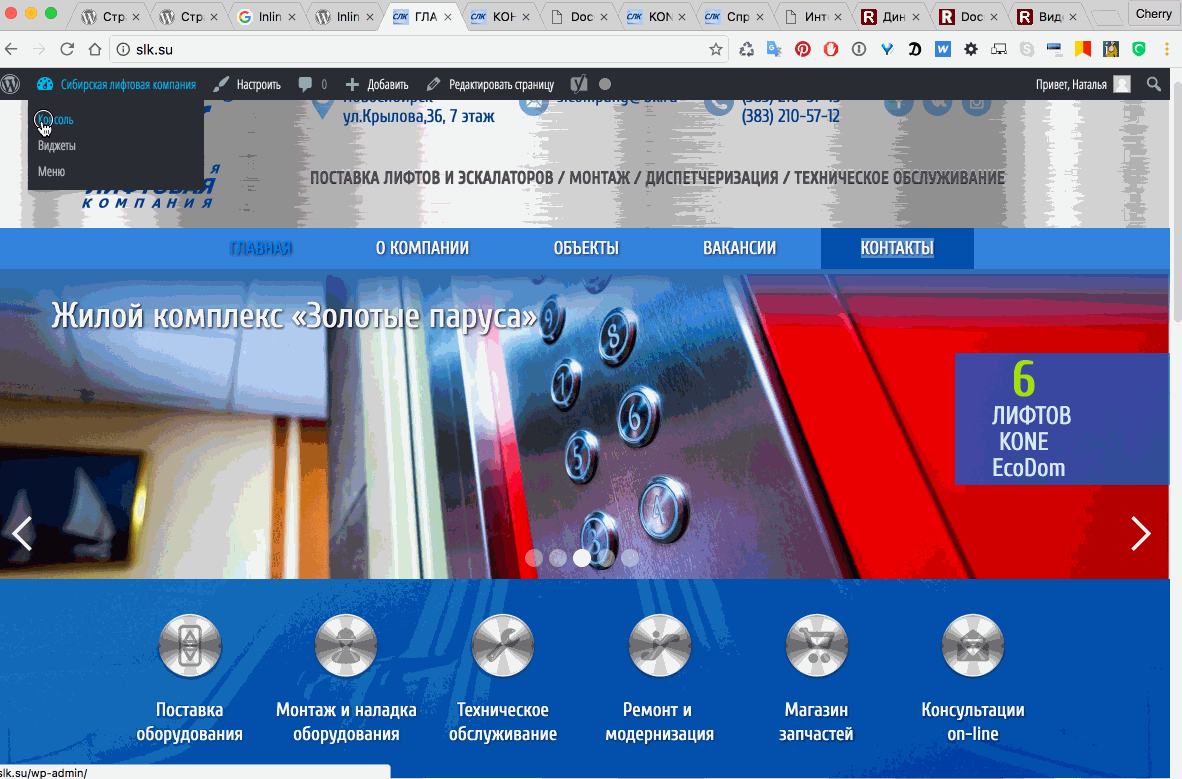Screen dimensions: 1182x779
Task: Bookmark the page with the star icon
Action: (x=715, y=49)
